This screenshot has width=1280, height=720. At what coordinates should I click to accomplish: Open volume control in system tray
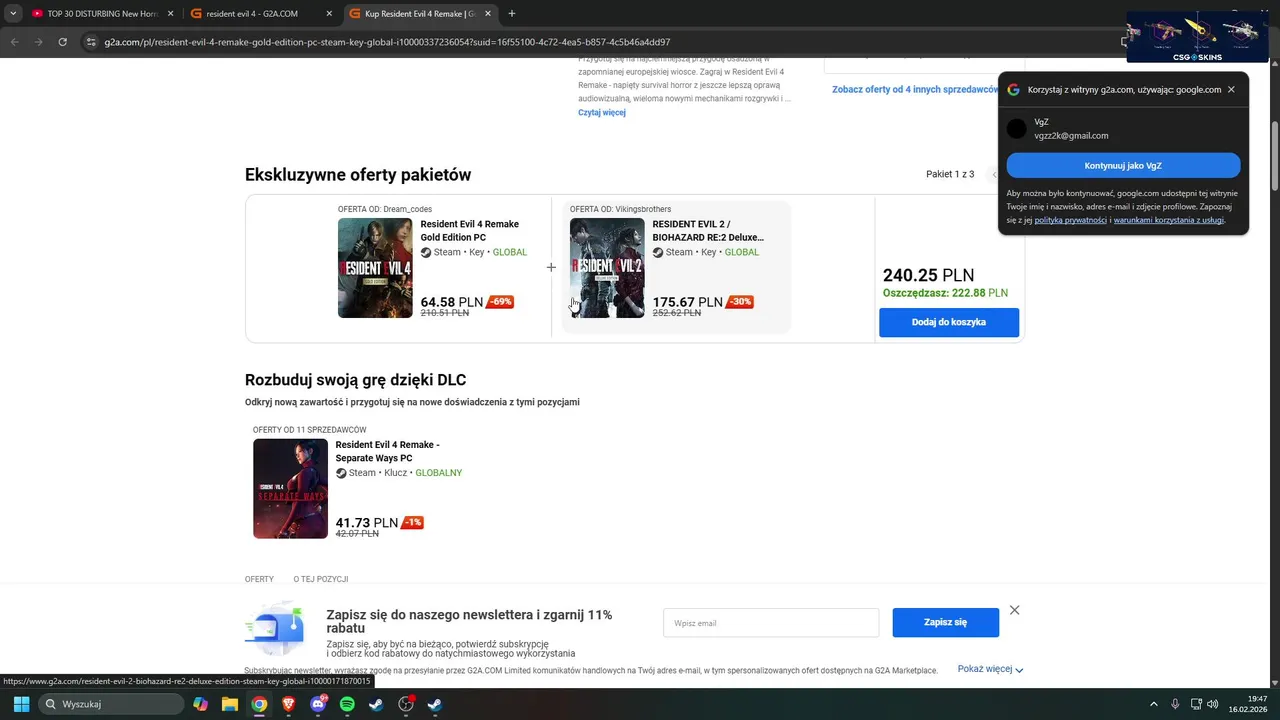point(1212,704)
